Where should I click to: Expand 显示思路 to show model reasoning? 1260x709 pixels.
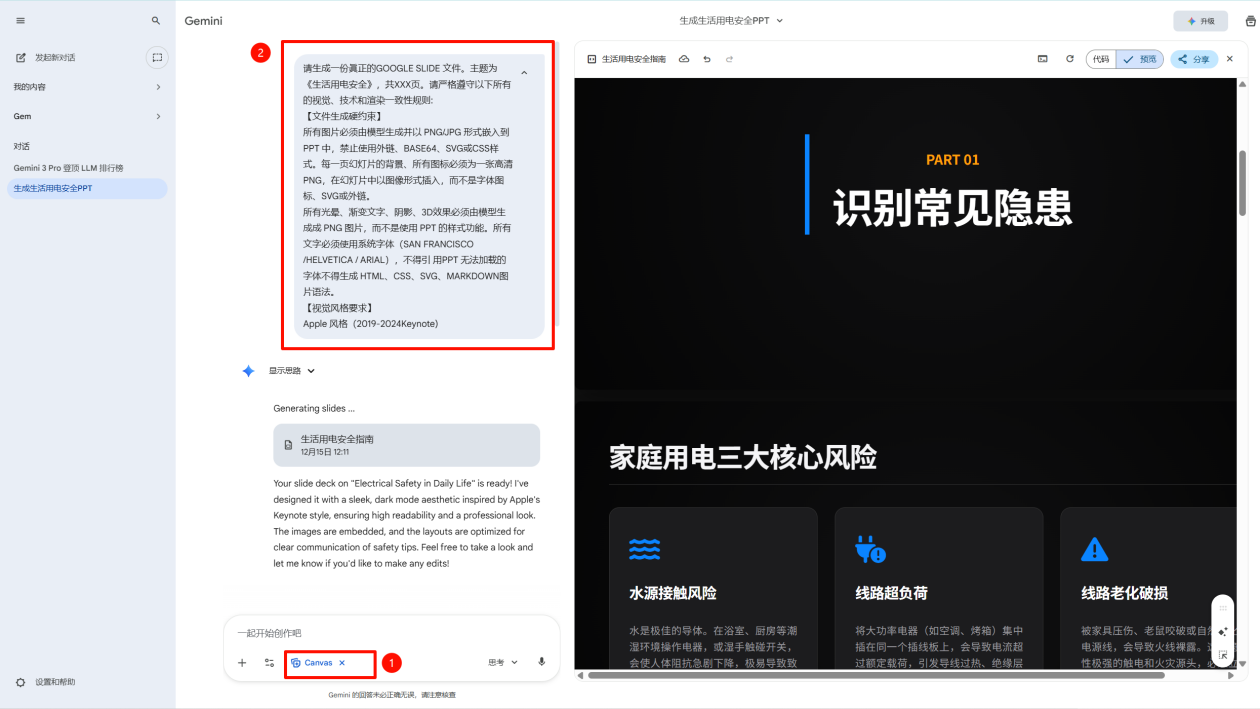tap(290, 370)
